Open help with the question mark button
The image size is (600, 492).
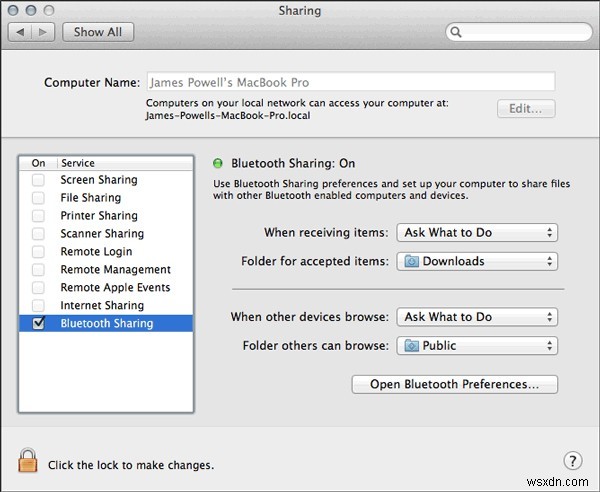tap(572, 461)
